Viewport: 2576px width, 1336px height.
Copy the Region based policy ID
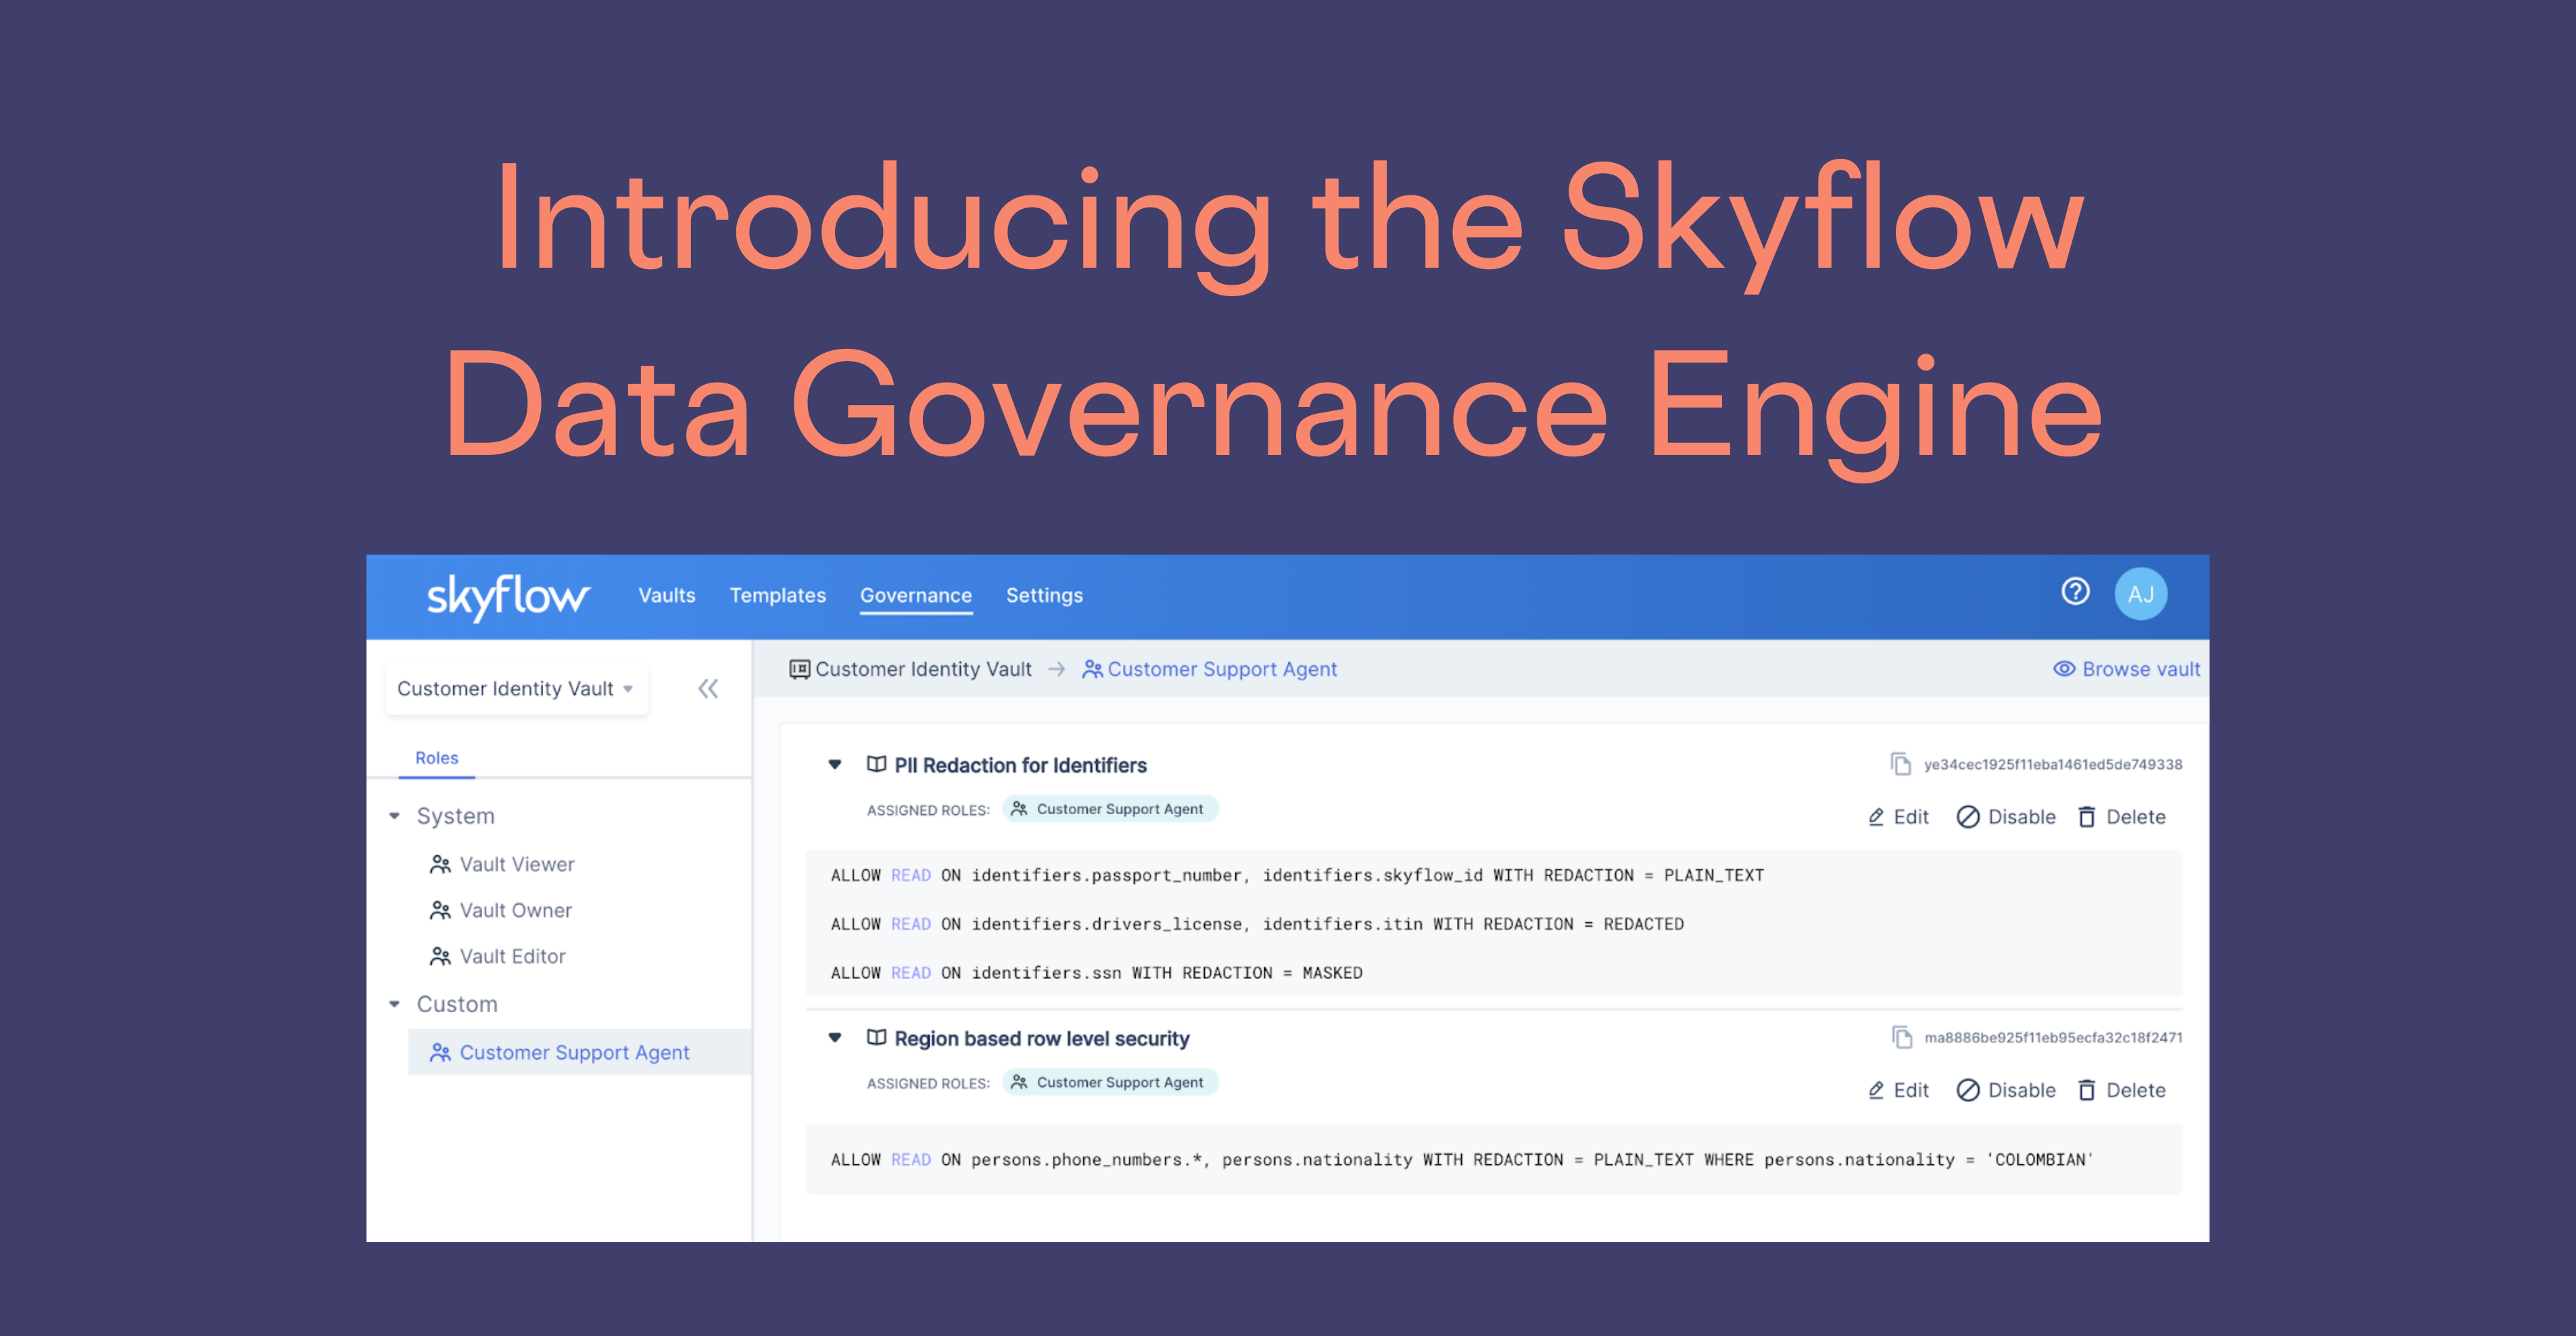[x=1901, y=1037]
